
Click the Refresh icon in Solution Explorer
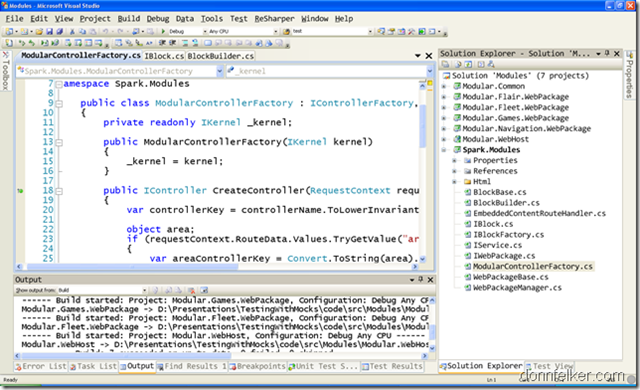[468, 64]
